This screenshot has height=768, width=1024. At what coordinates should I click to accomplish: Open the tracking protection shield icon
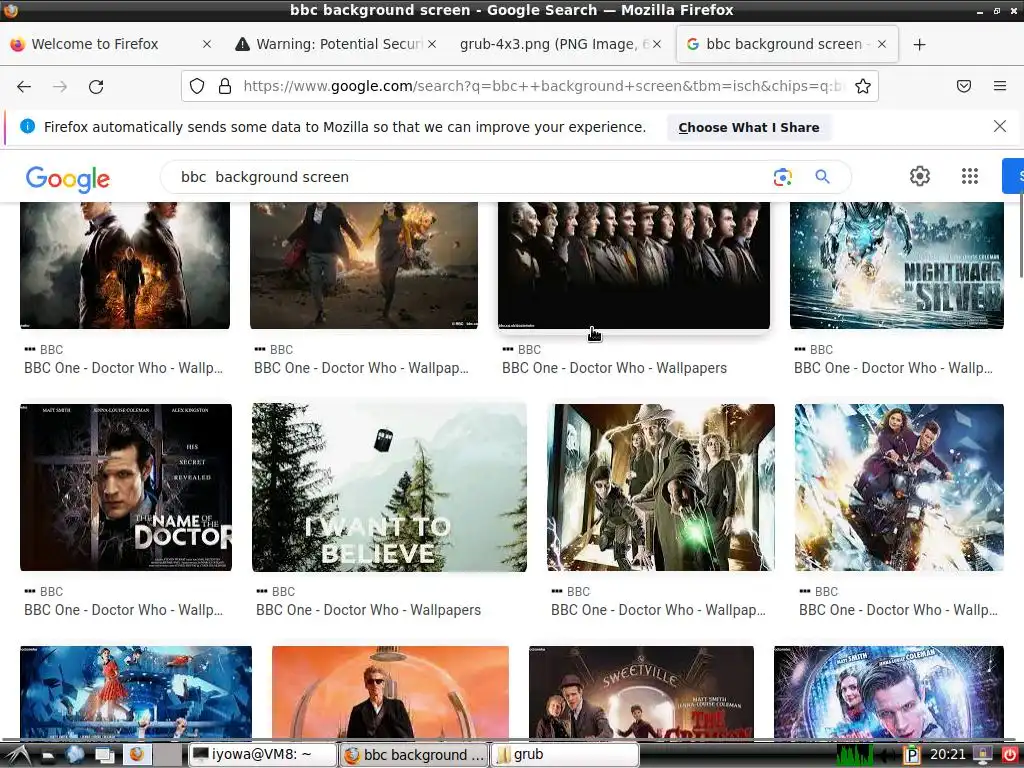click(197, 86)
